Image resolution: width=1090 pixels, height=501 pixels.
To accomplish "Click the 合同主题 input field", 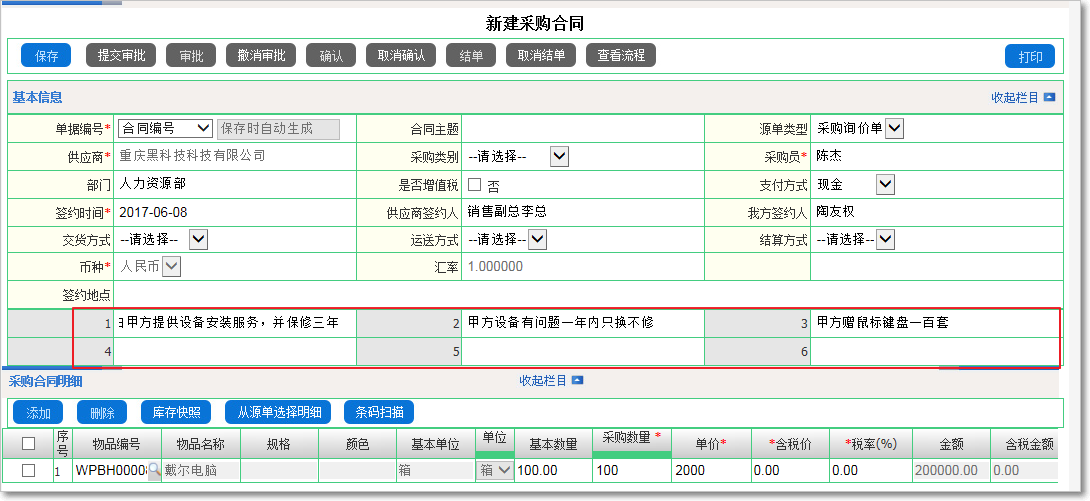I will (583, 129).
